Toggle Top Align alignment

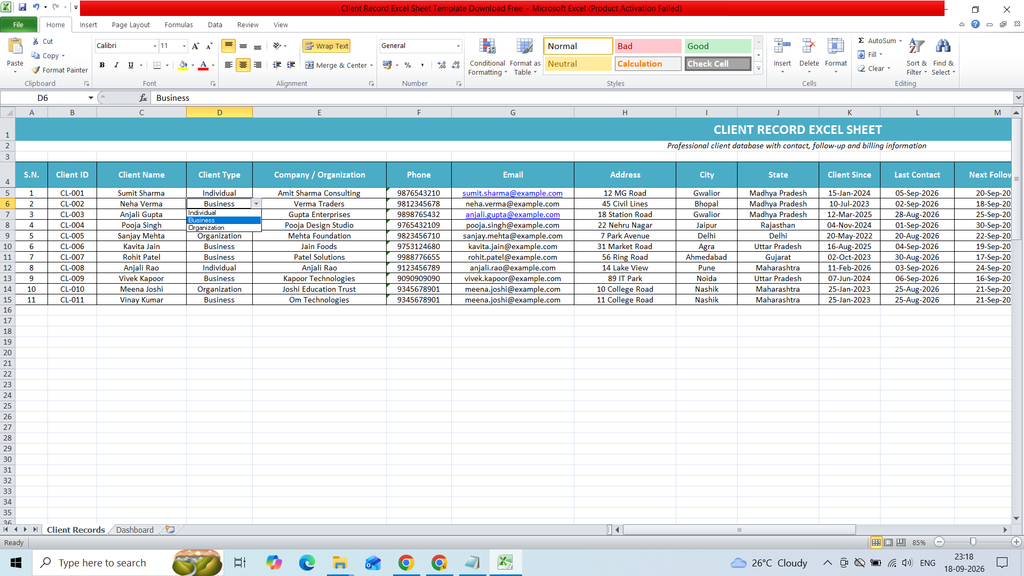(229, 46)
